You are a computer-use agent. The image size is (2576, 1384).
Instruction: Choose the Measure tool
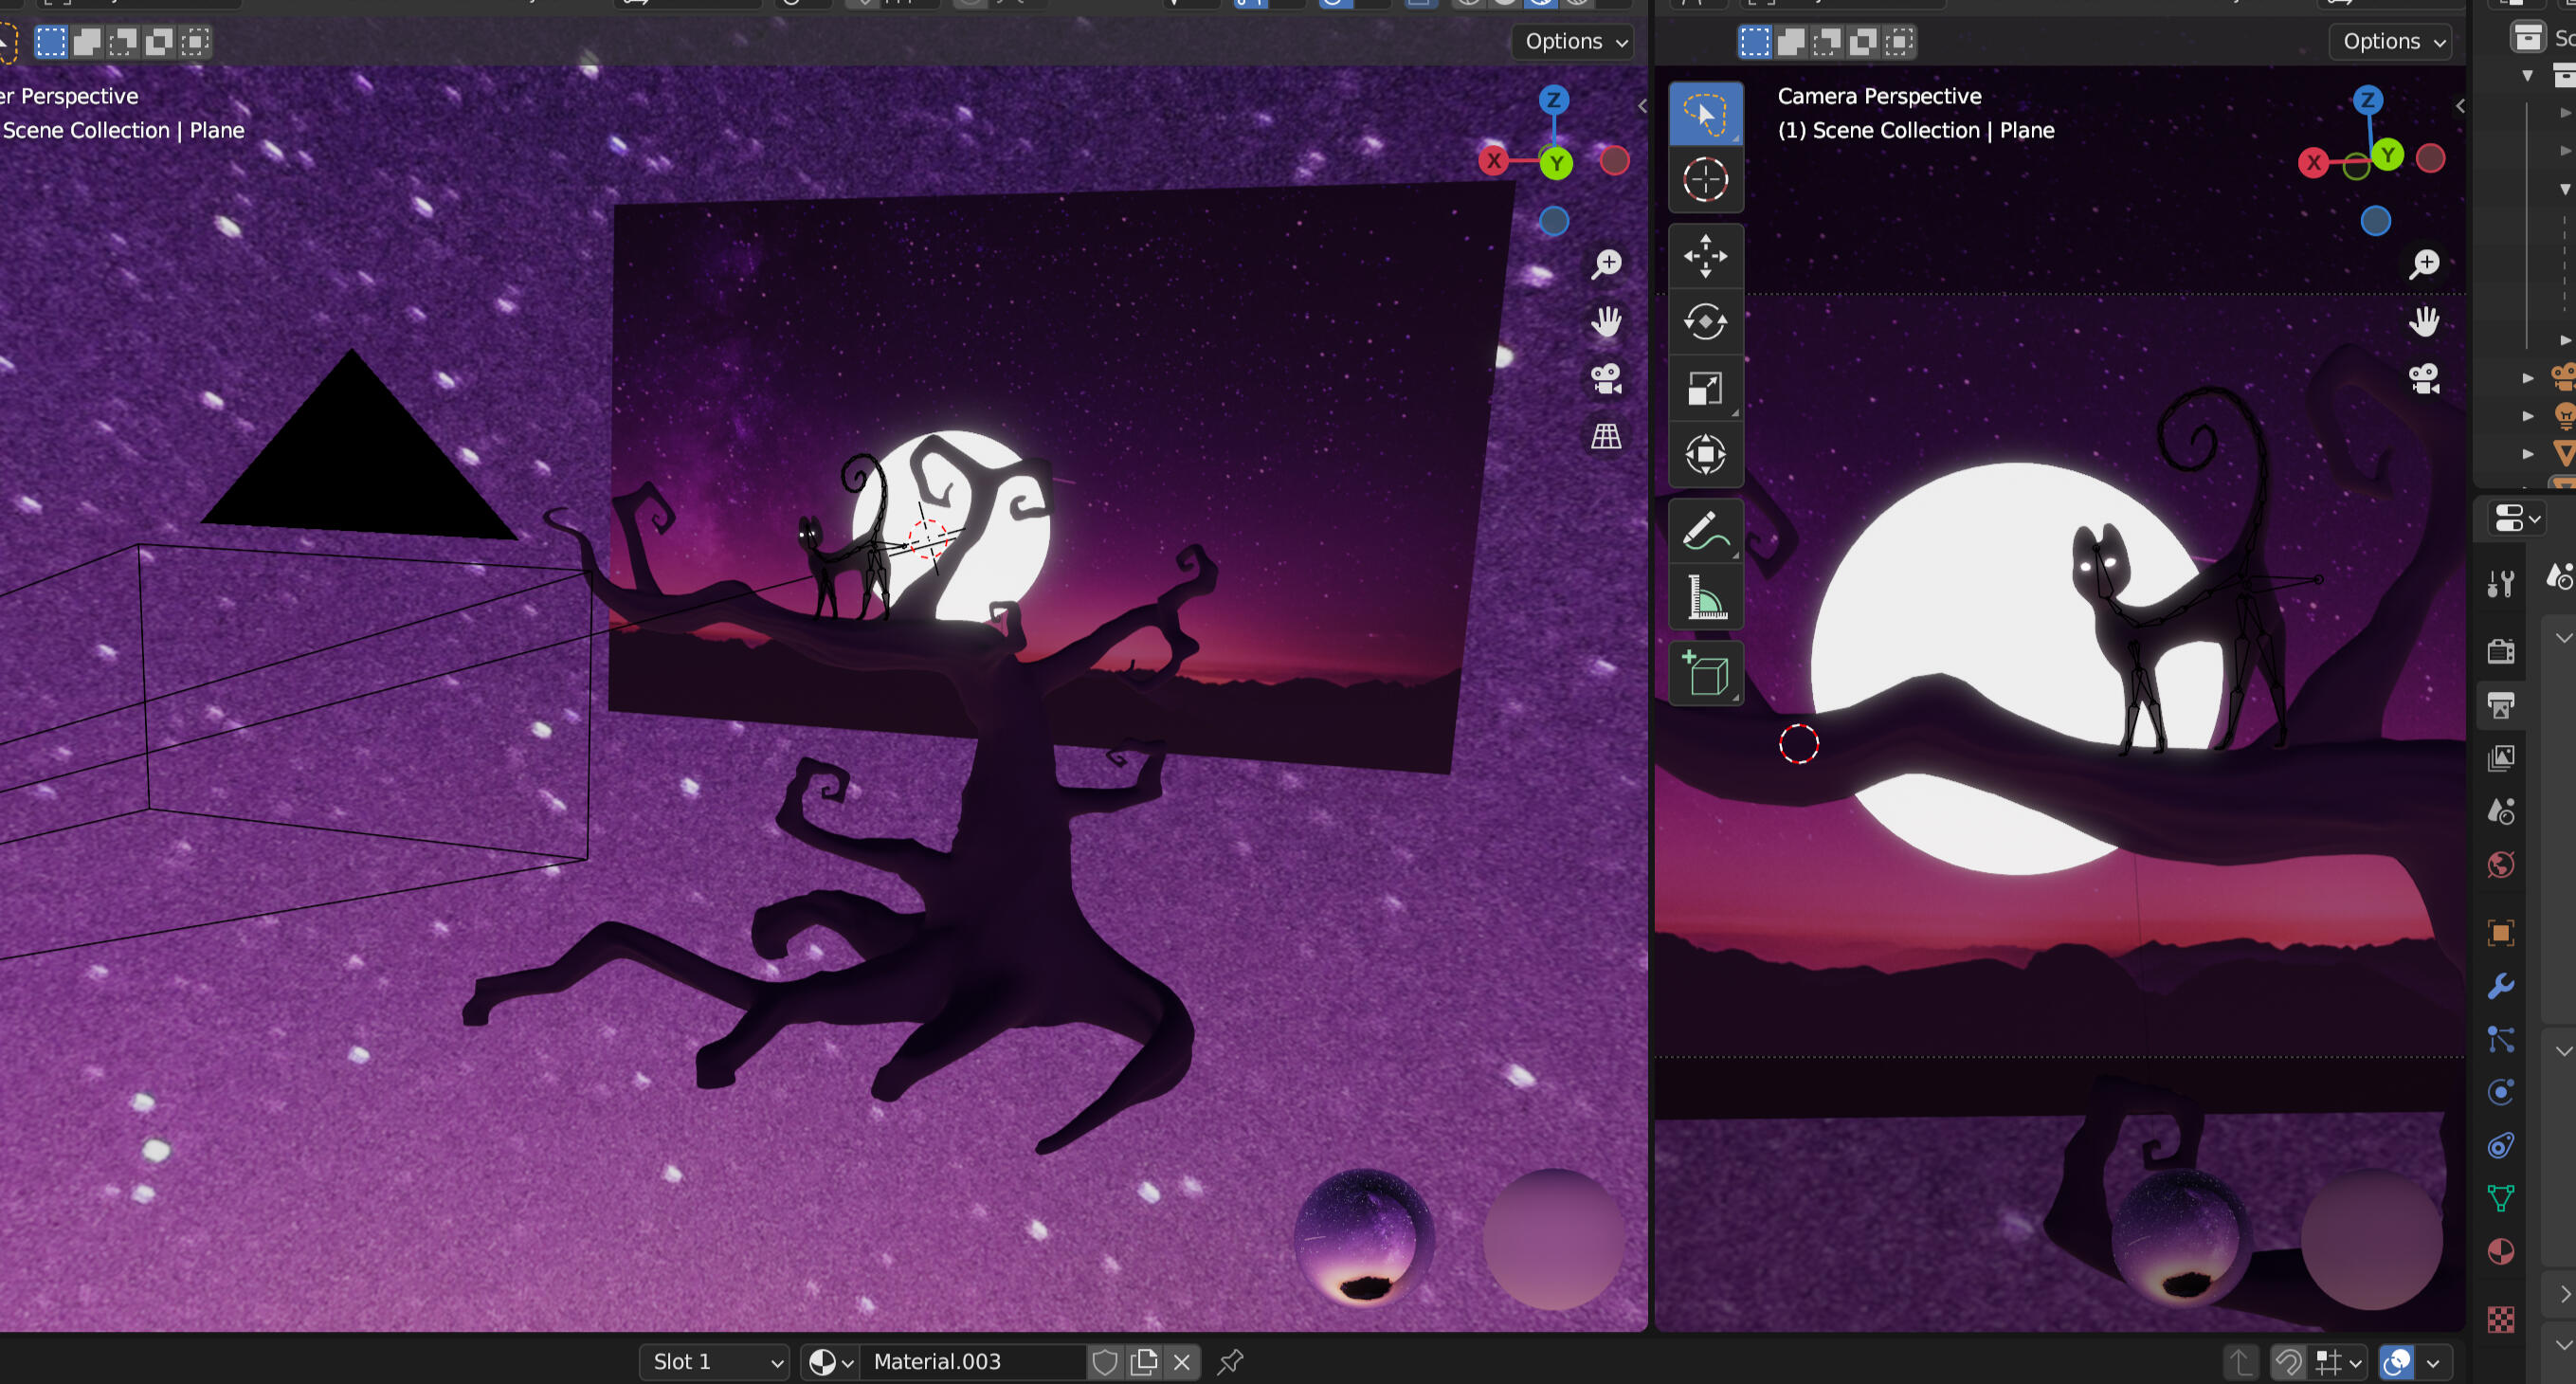pyautogui.click(x=1705, y=597)
